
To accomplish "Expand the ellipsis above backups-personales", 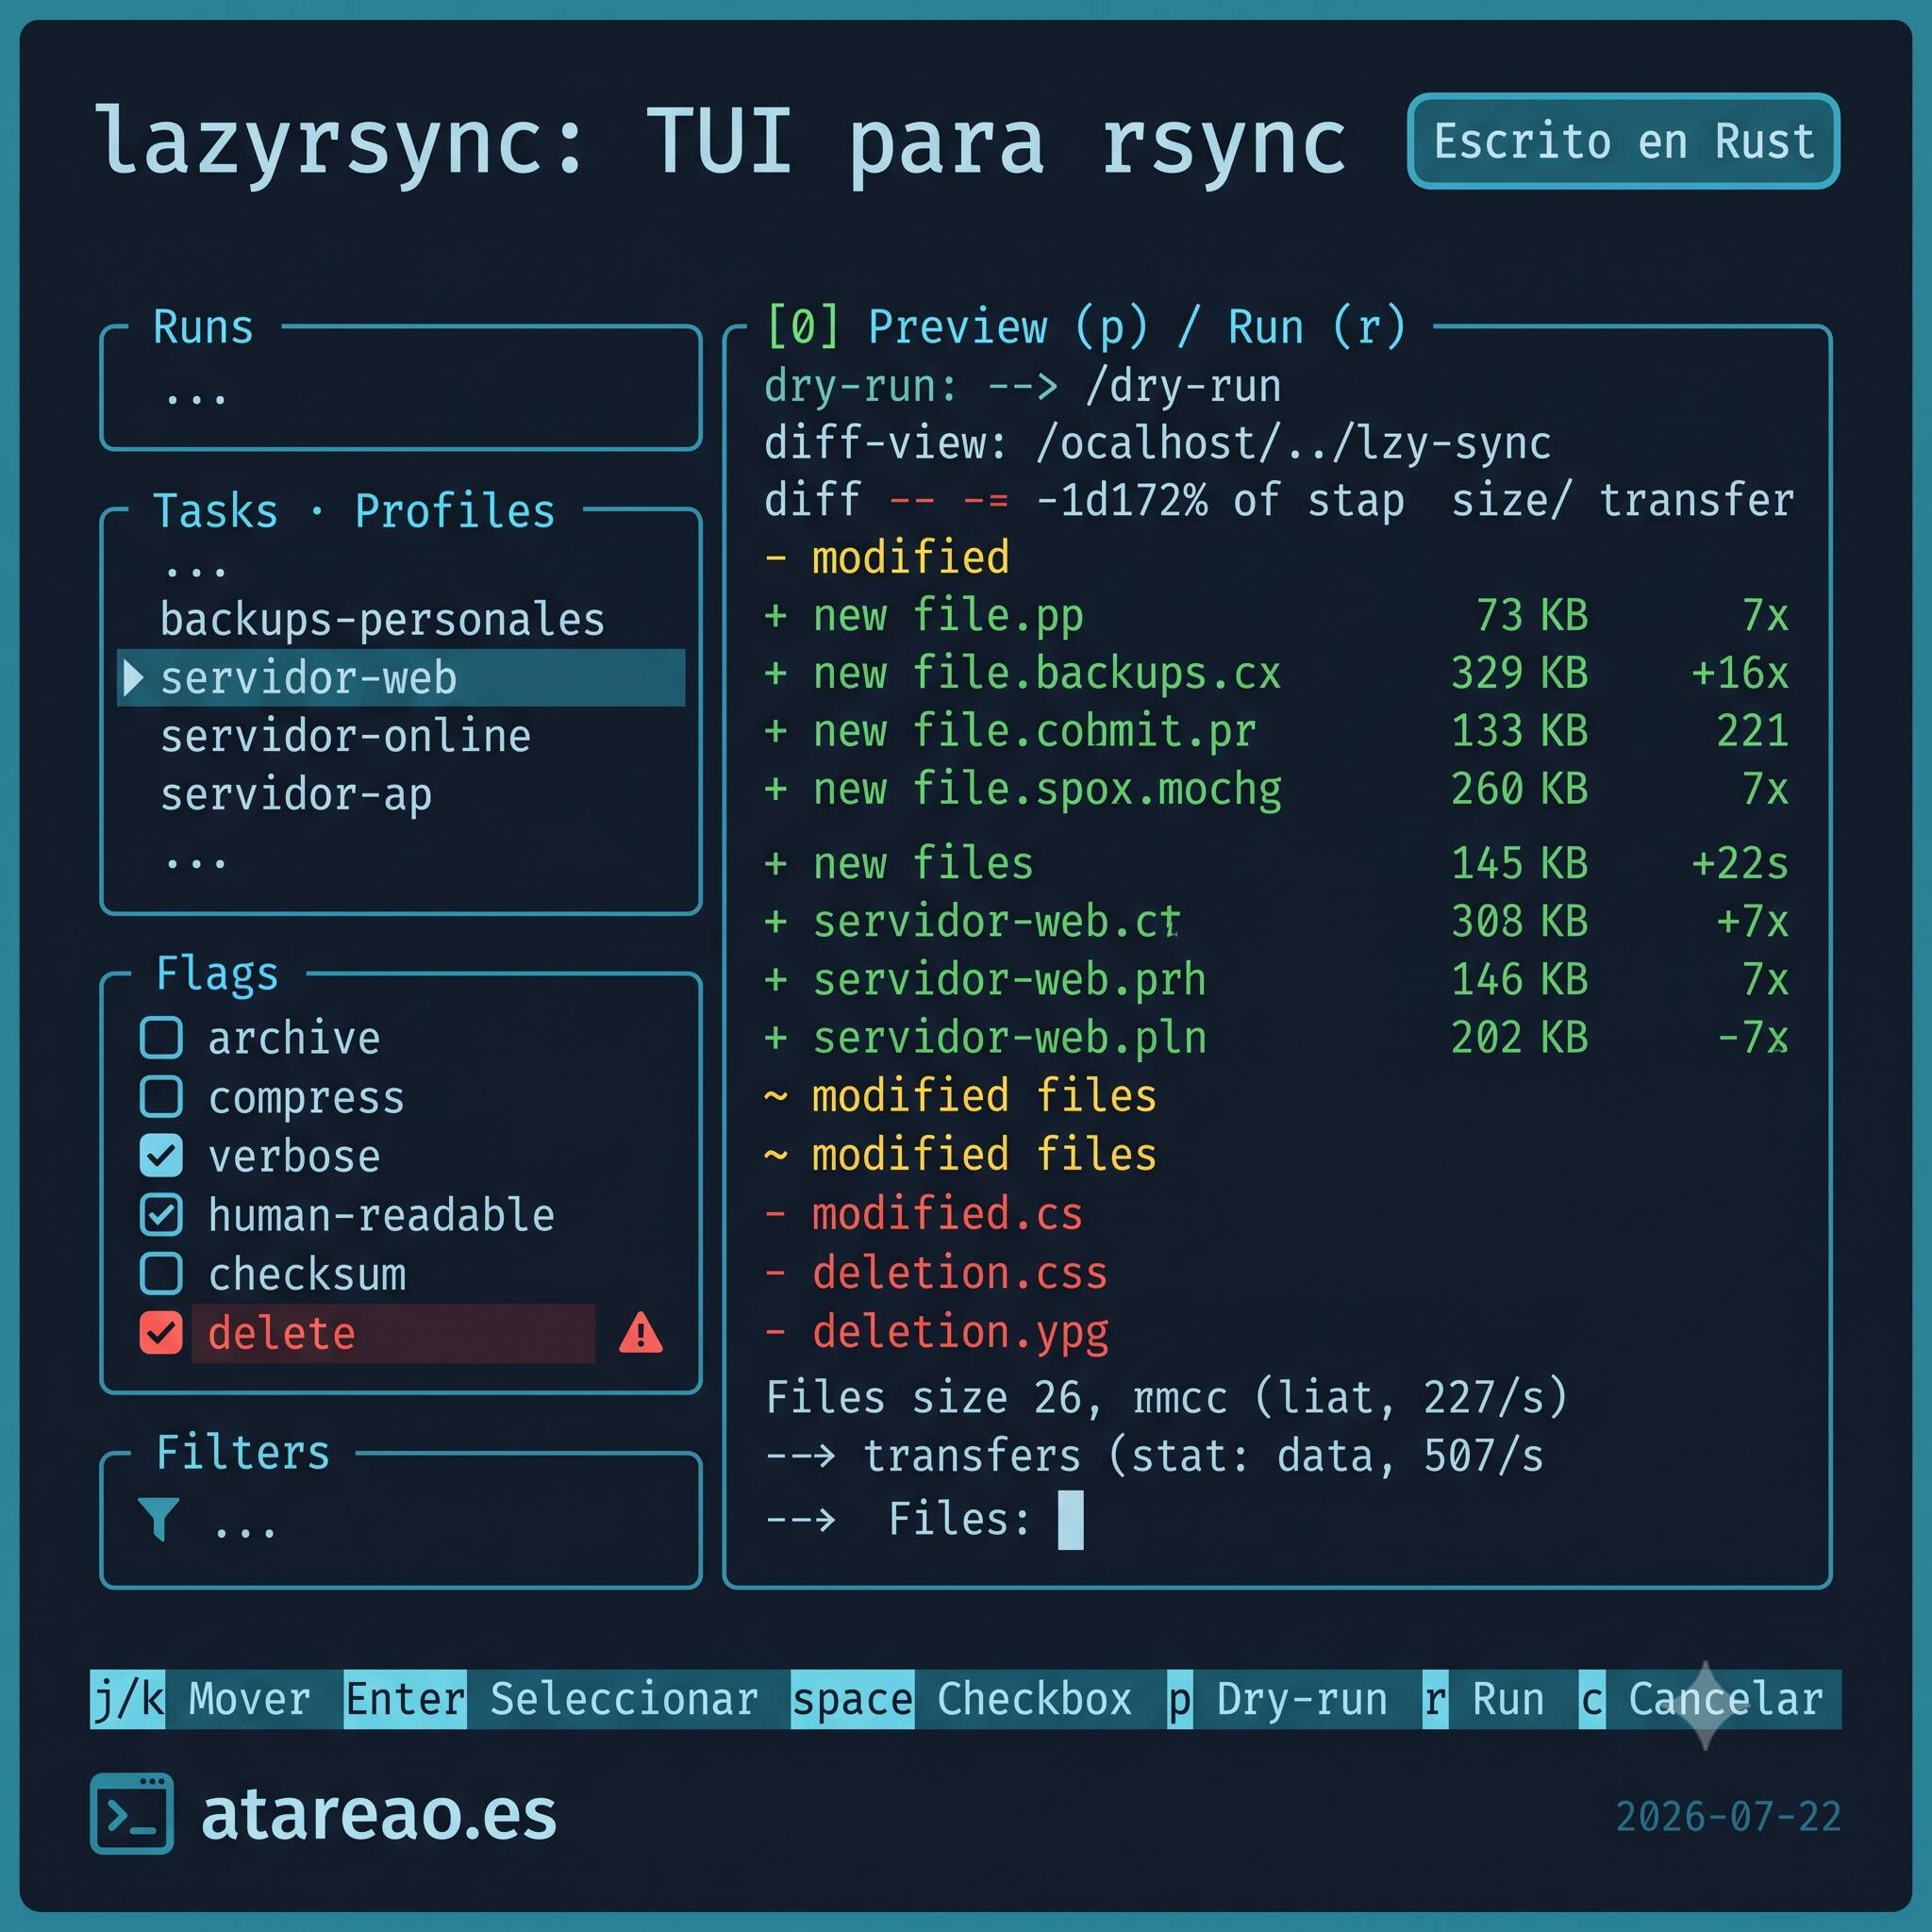I will [196, 573].
